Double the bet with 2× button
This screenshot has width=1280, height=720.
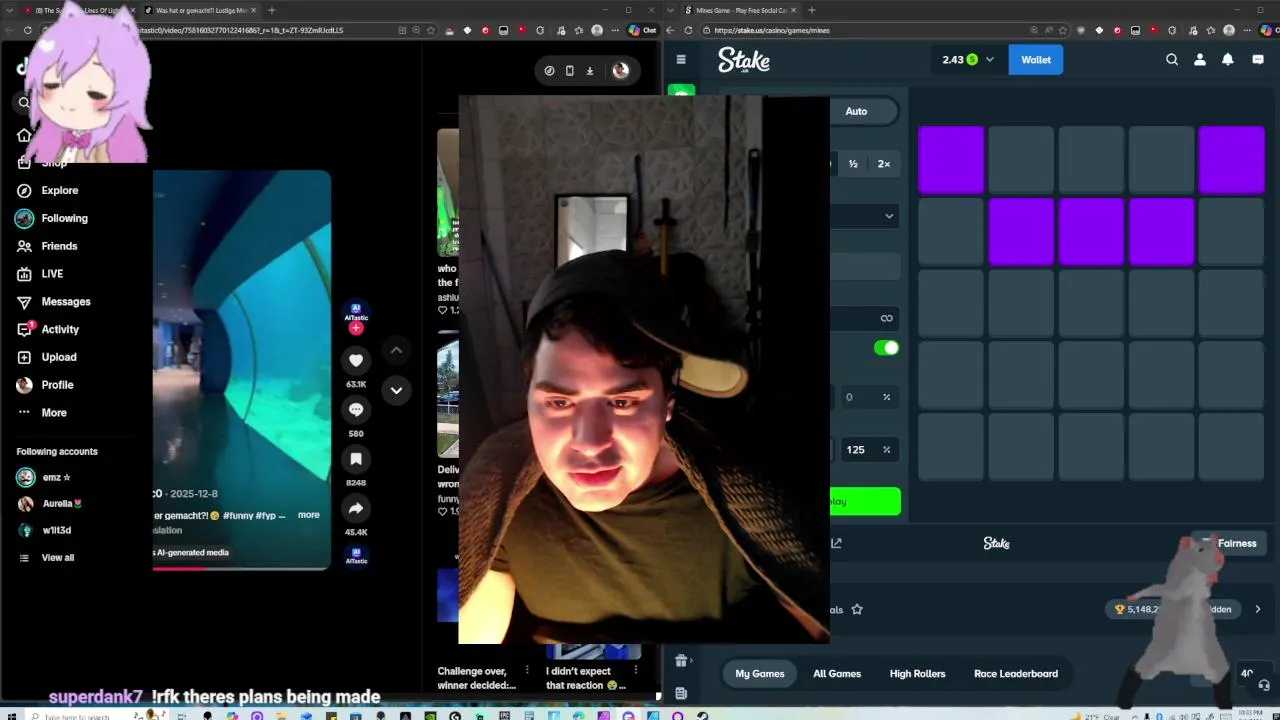884,164
